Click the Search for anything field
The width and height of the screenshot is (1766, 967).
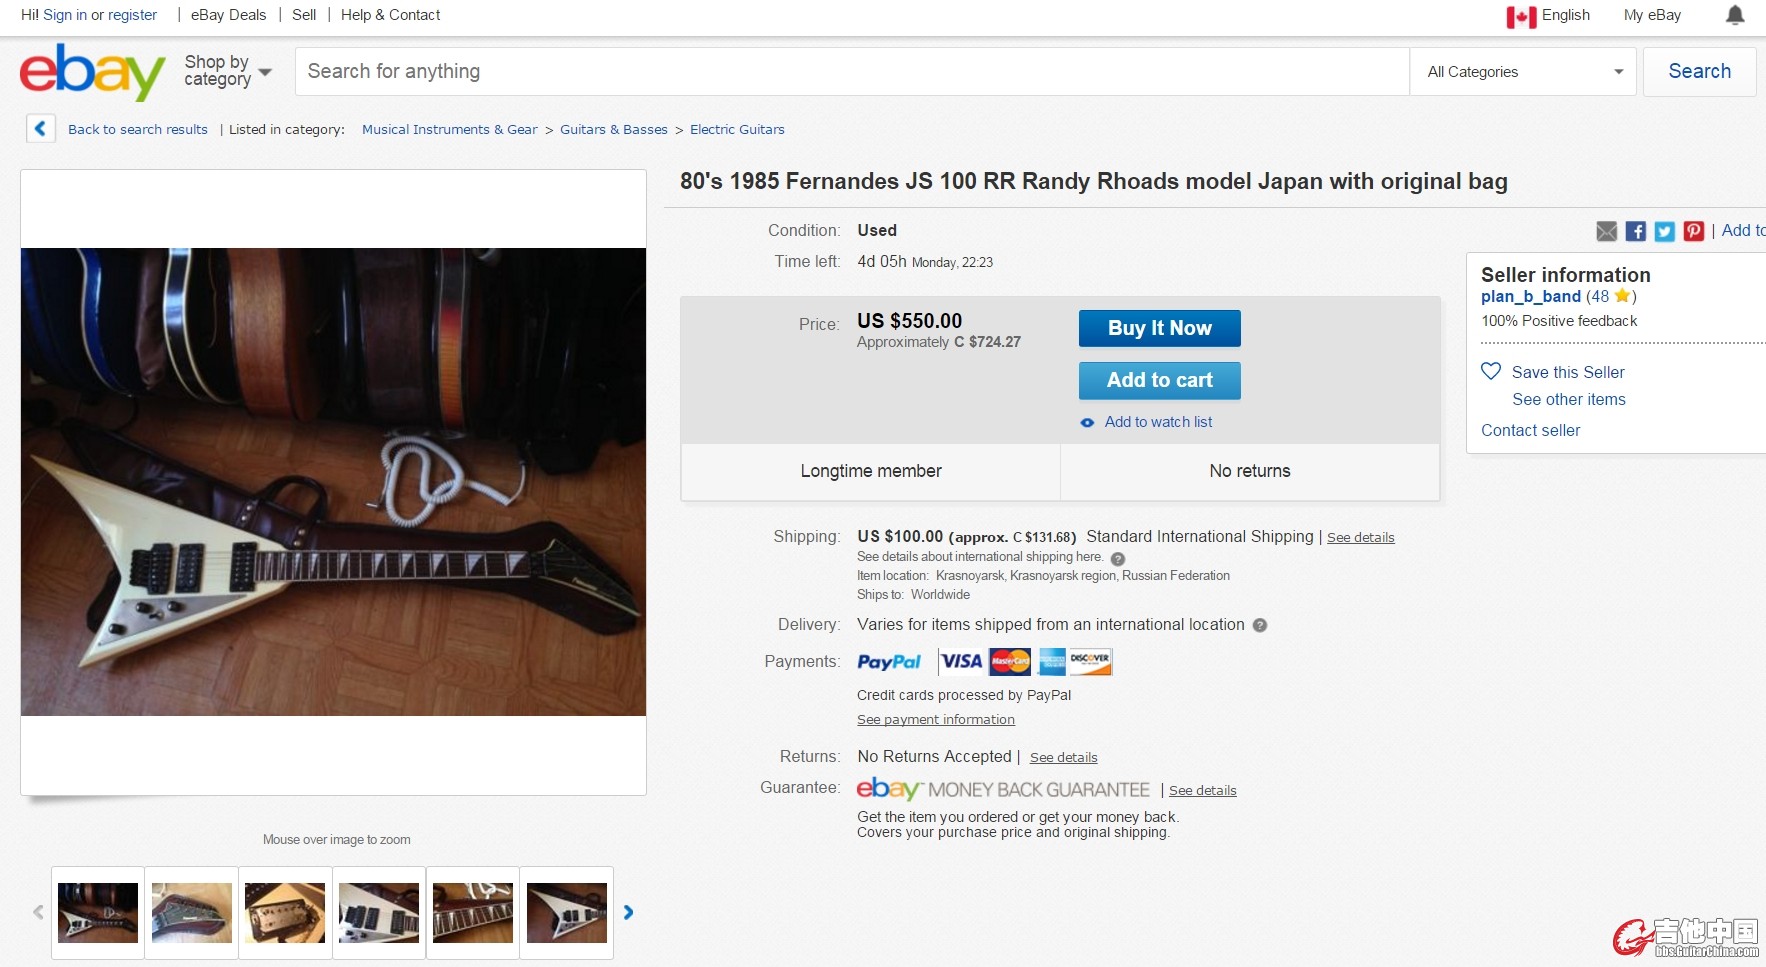click(x=851, y=72)
